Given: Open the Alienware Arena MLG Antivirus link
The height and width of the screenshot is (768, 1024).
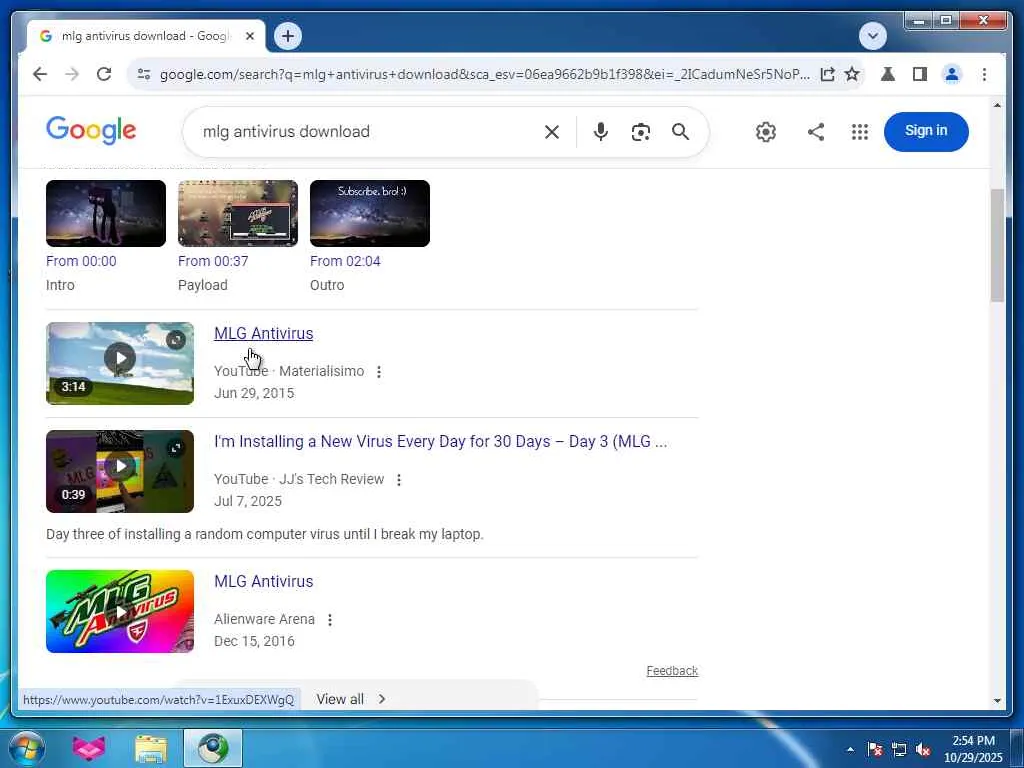Looking at the screenshot, I should [x=264, y=581].
